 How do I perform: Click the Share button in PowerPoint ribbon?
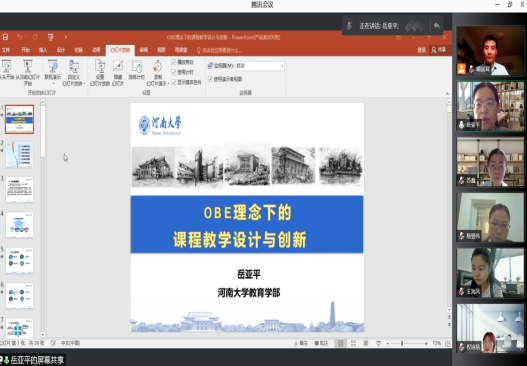coord(439,50)
